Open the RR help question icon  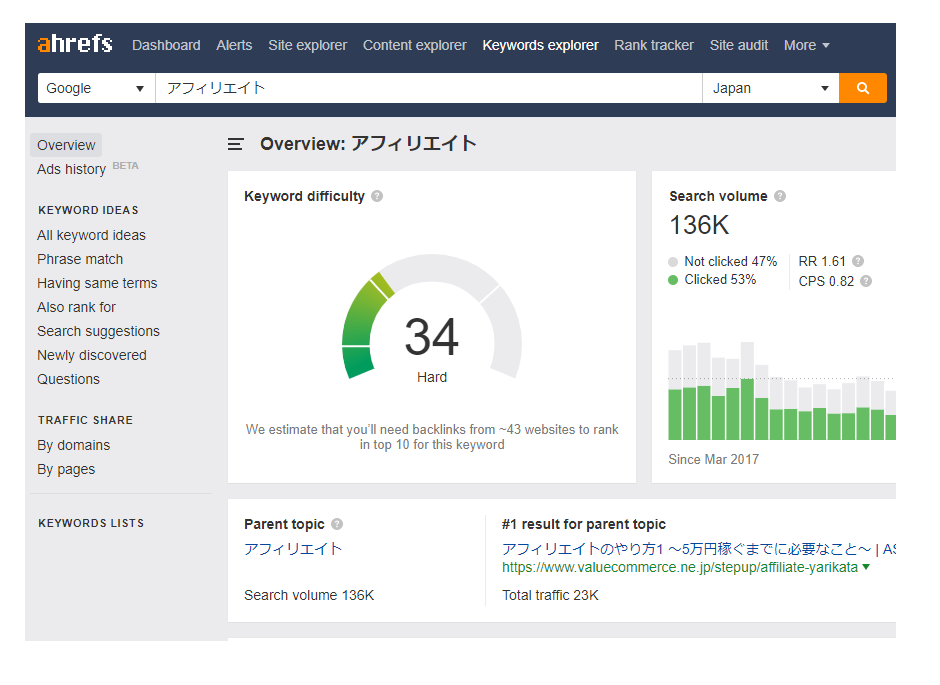858,261
